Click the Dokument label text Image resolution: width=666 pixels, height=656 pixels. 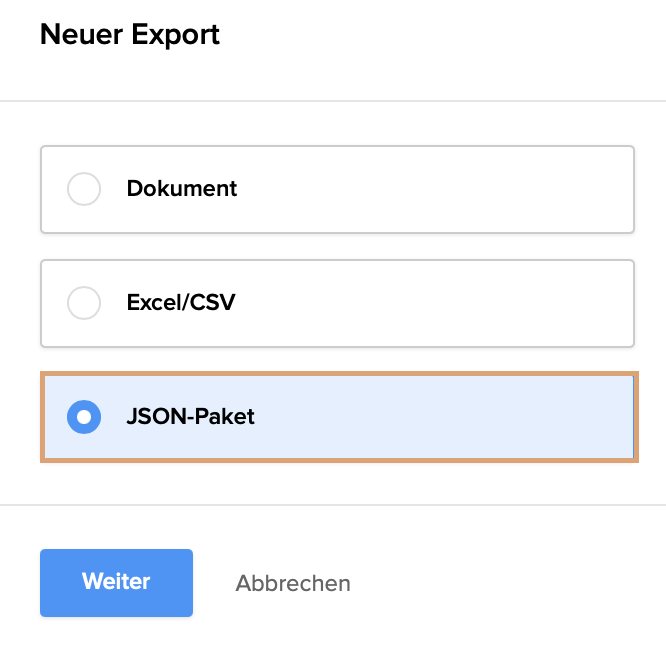coord(182,189)
